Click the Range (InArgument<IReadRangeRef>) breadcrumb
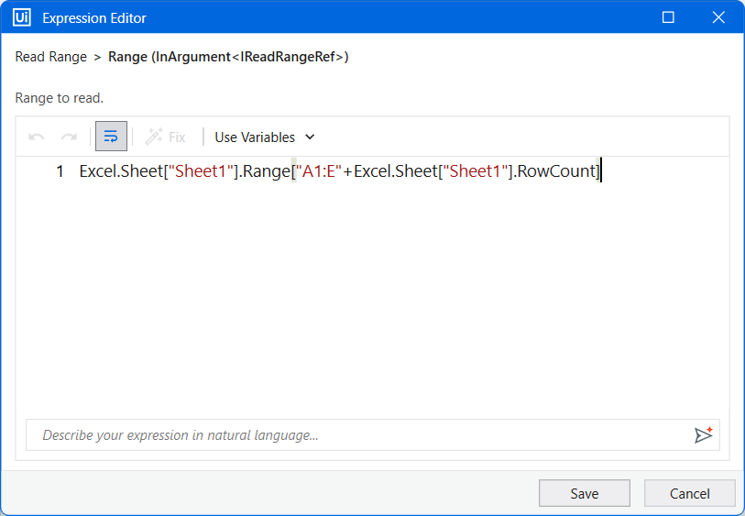 (x=228, y=57)
